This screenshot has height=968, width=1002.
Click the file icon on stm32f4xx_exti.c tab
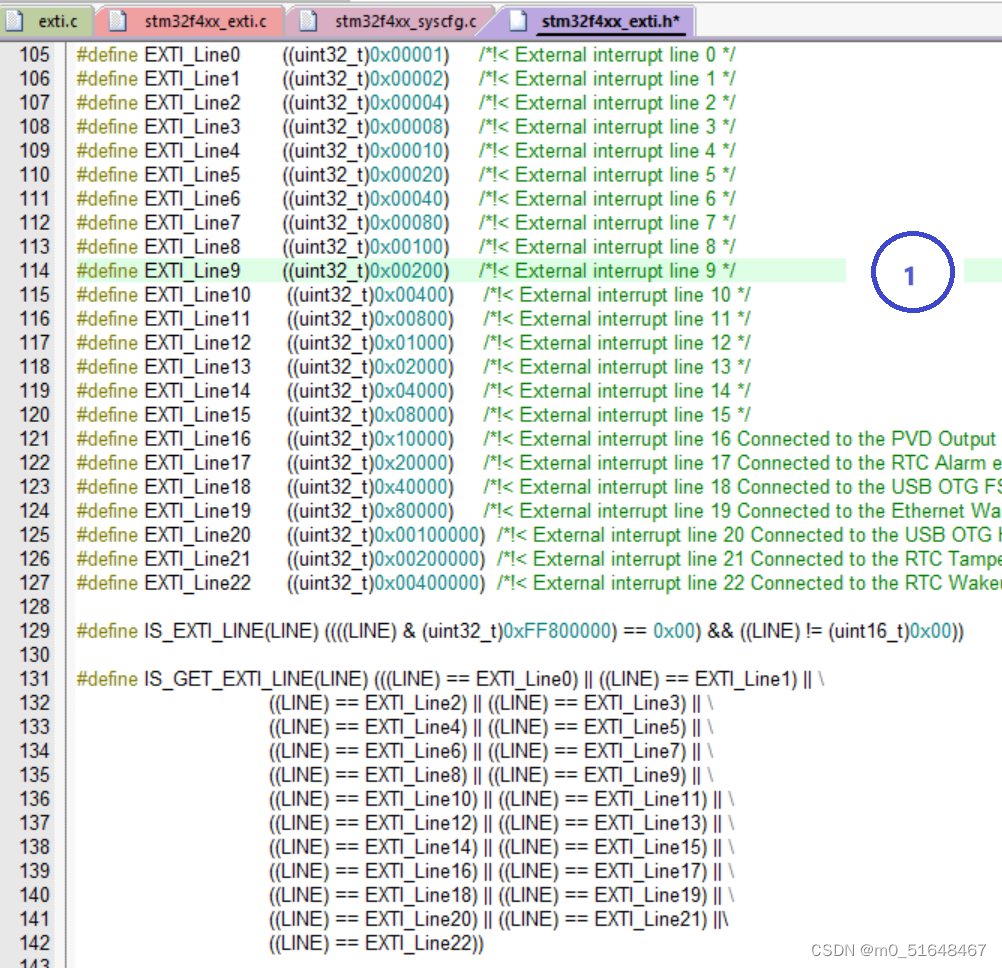117,19
